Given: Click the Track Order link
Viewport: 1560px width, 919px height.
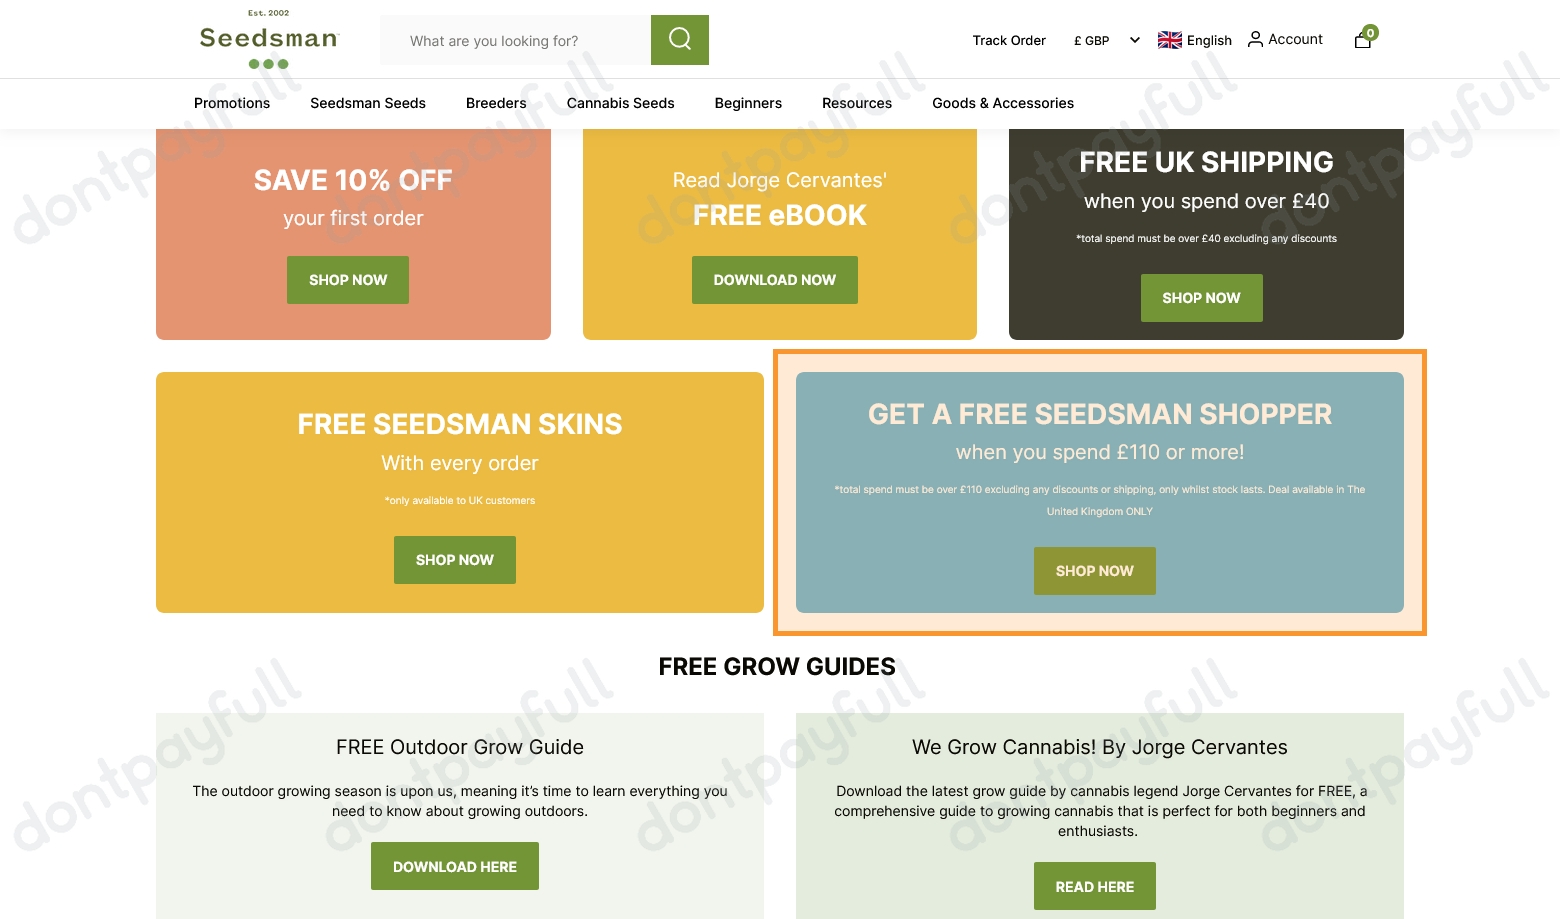Looking at the screenshot, I should coord(1009,40).
